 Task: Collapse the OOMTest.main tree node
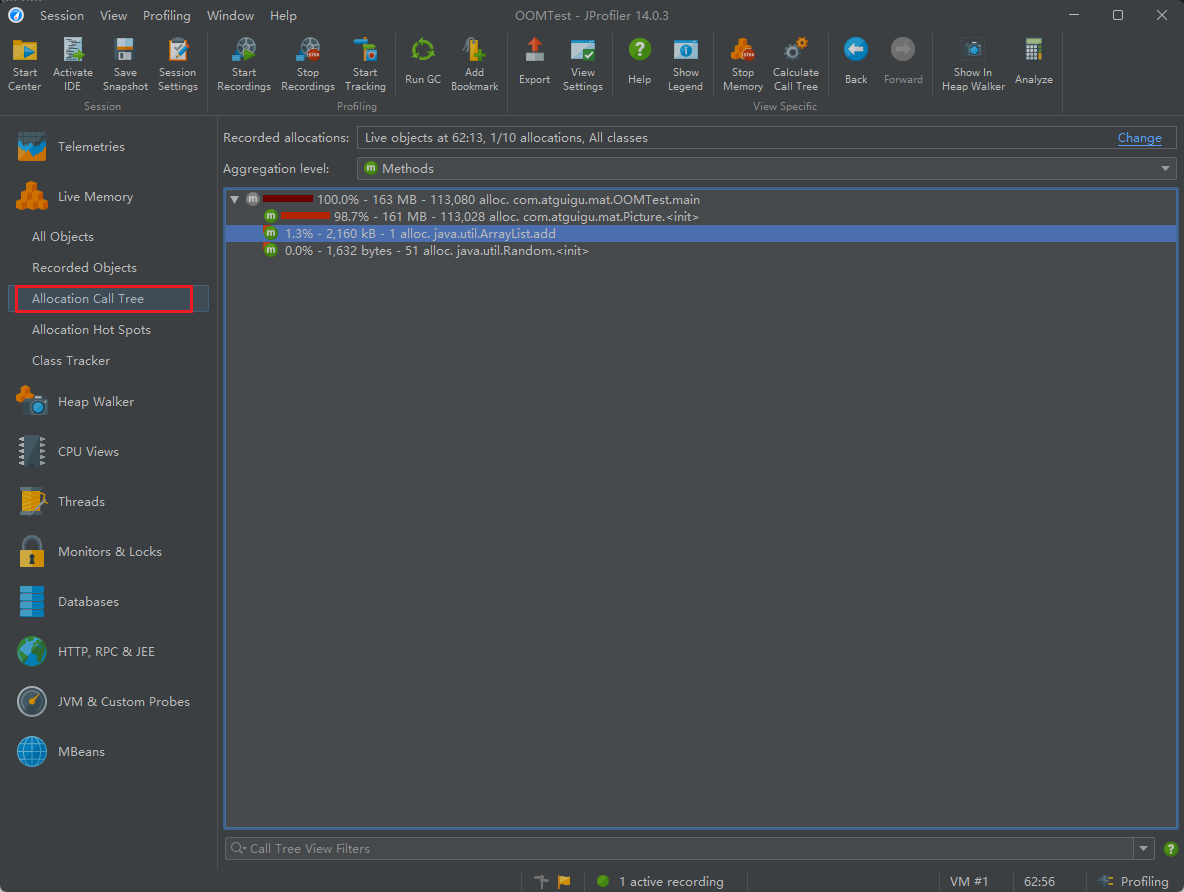point(235,199)
